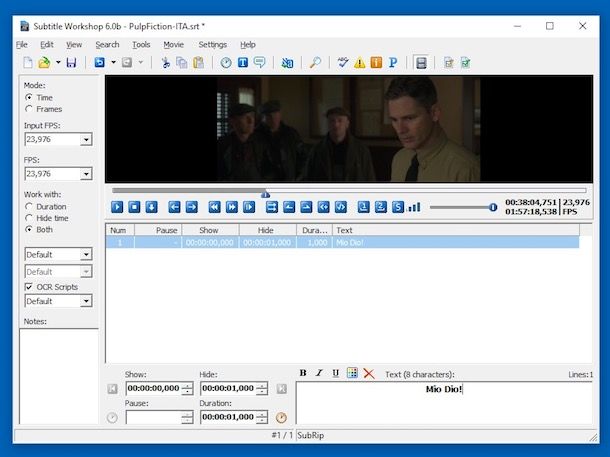Screen dimensions: 610x457
Task: Click the Hide time 00:00:01,000 input field
Action: [229, 388]
